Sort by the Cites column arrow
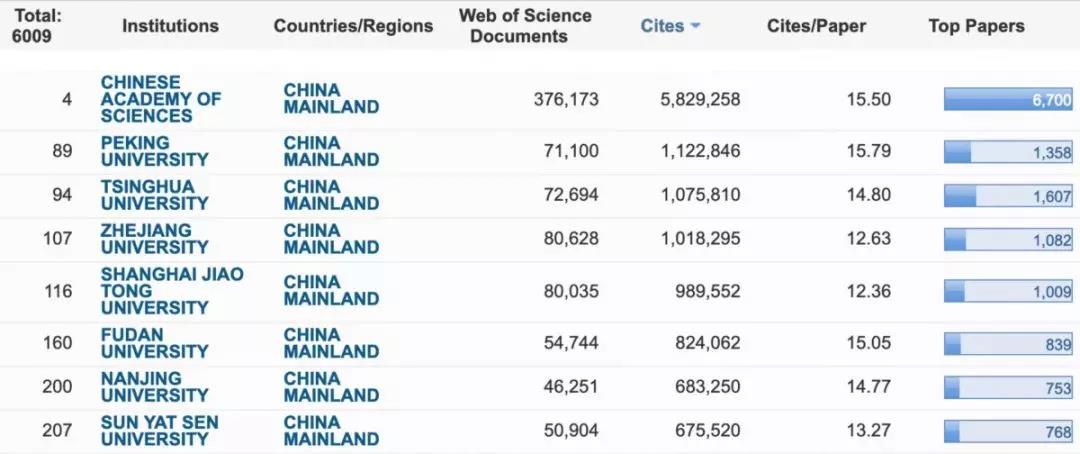Screen dimensions: 1080x454 click(x=695, y=27)
